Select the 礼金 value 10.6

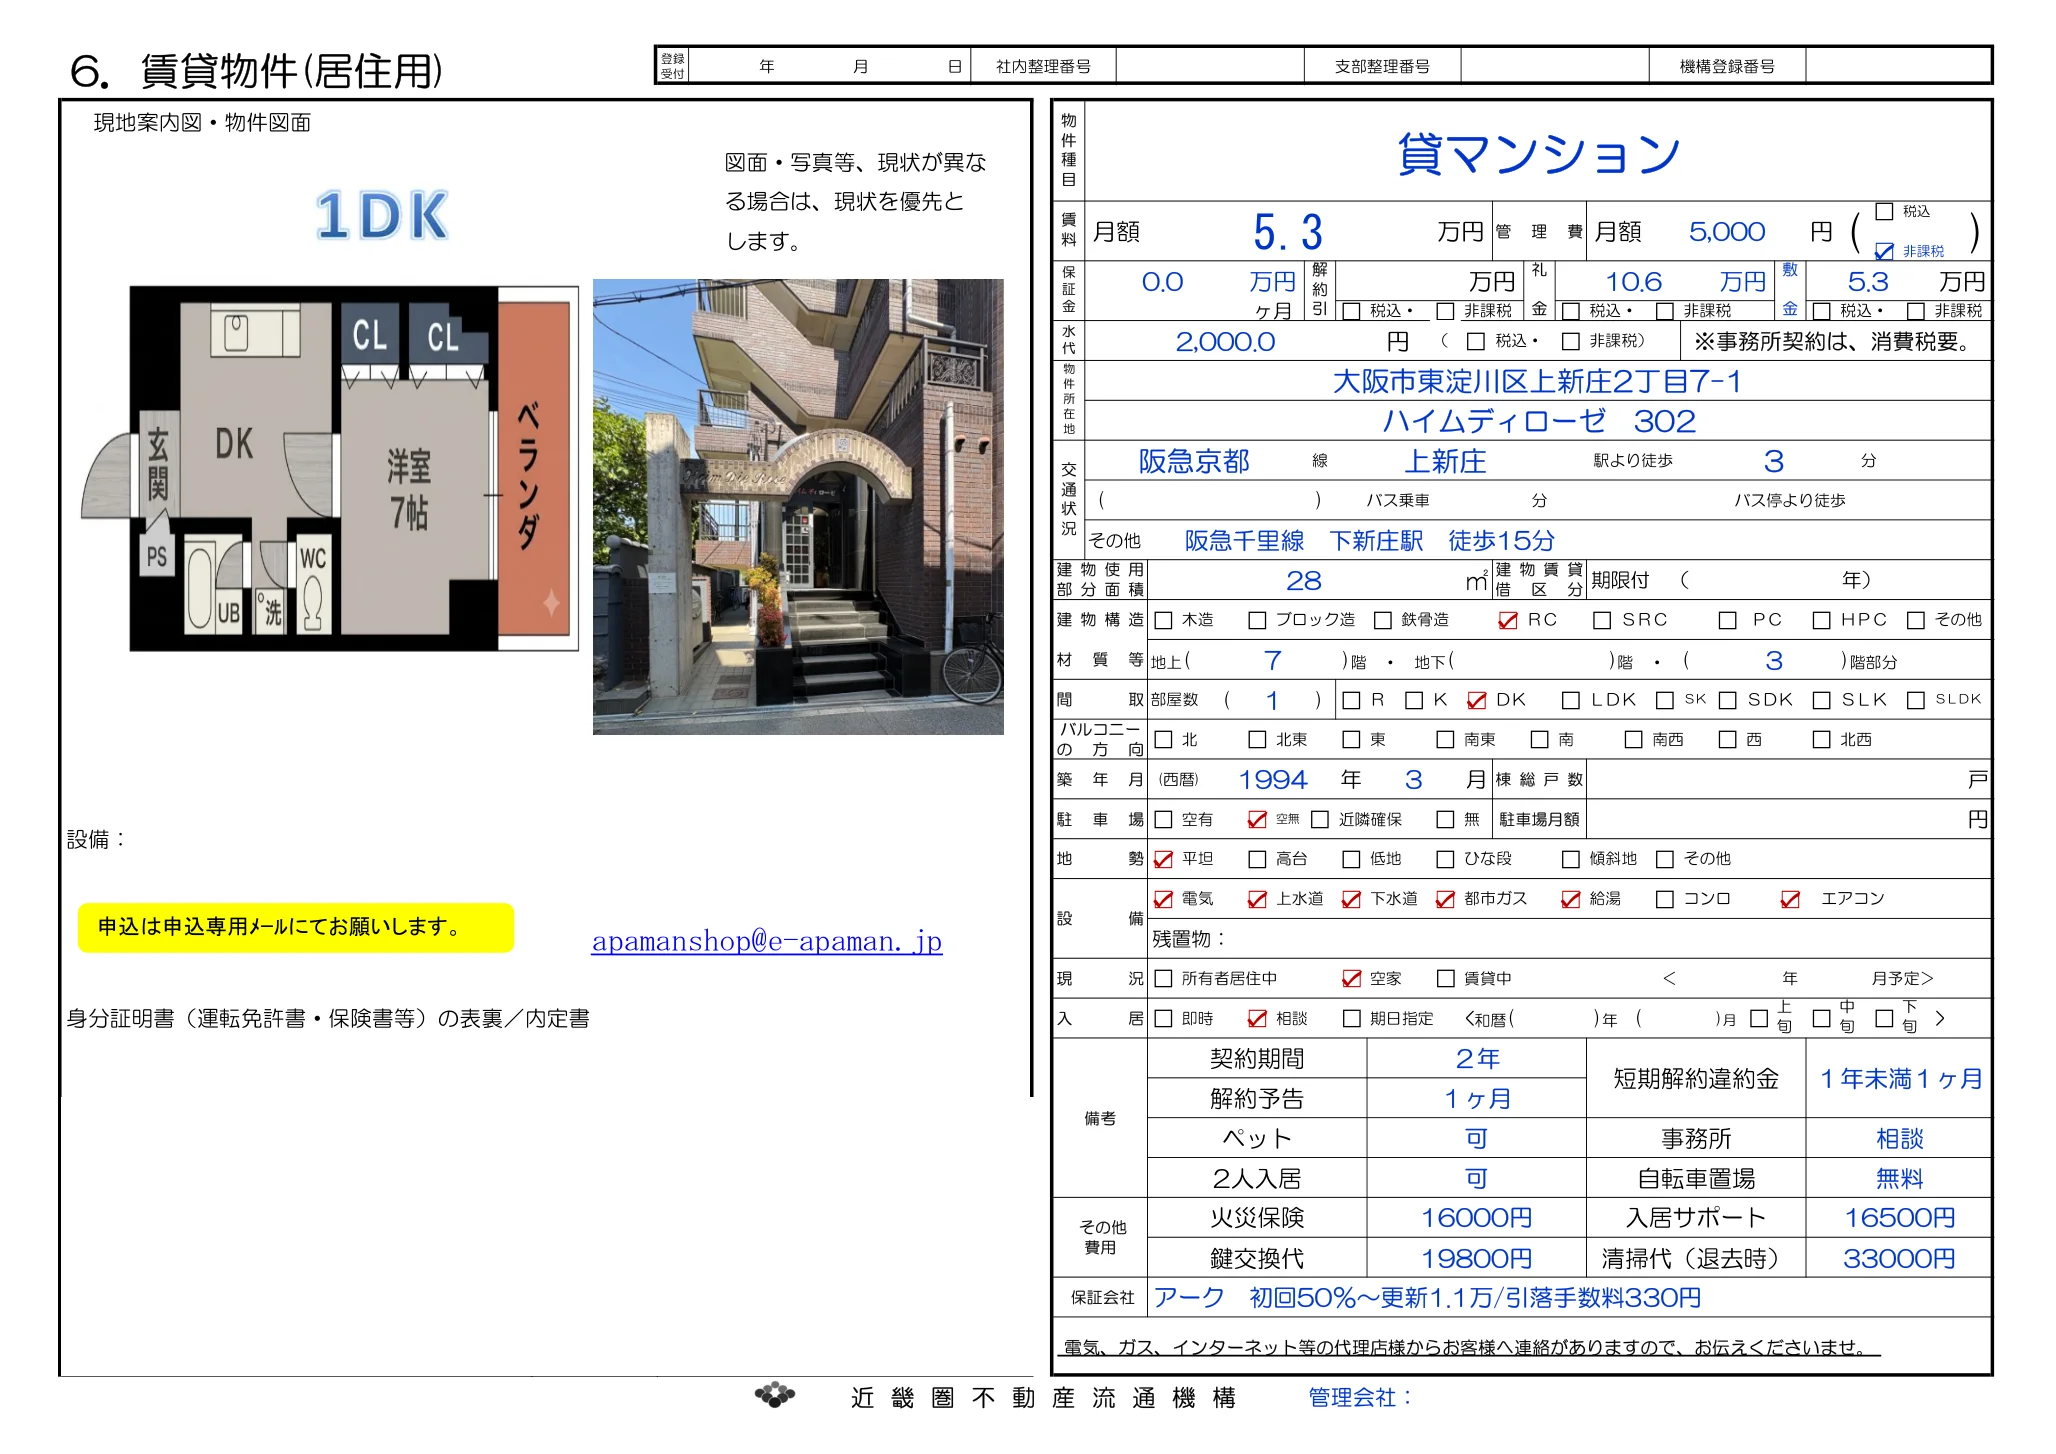[1633, 282]
